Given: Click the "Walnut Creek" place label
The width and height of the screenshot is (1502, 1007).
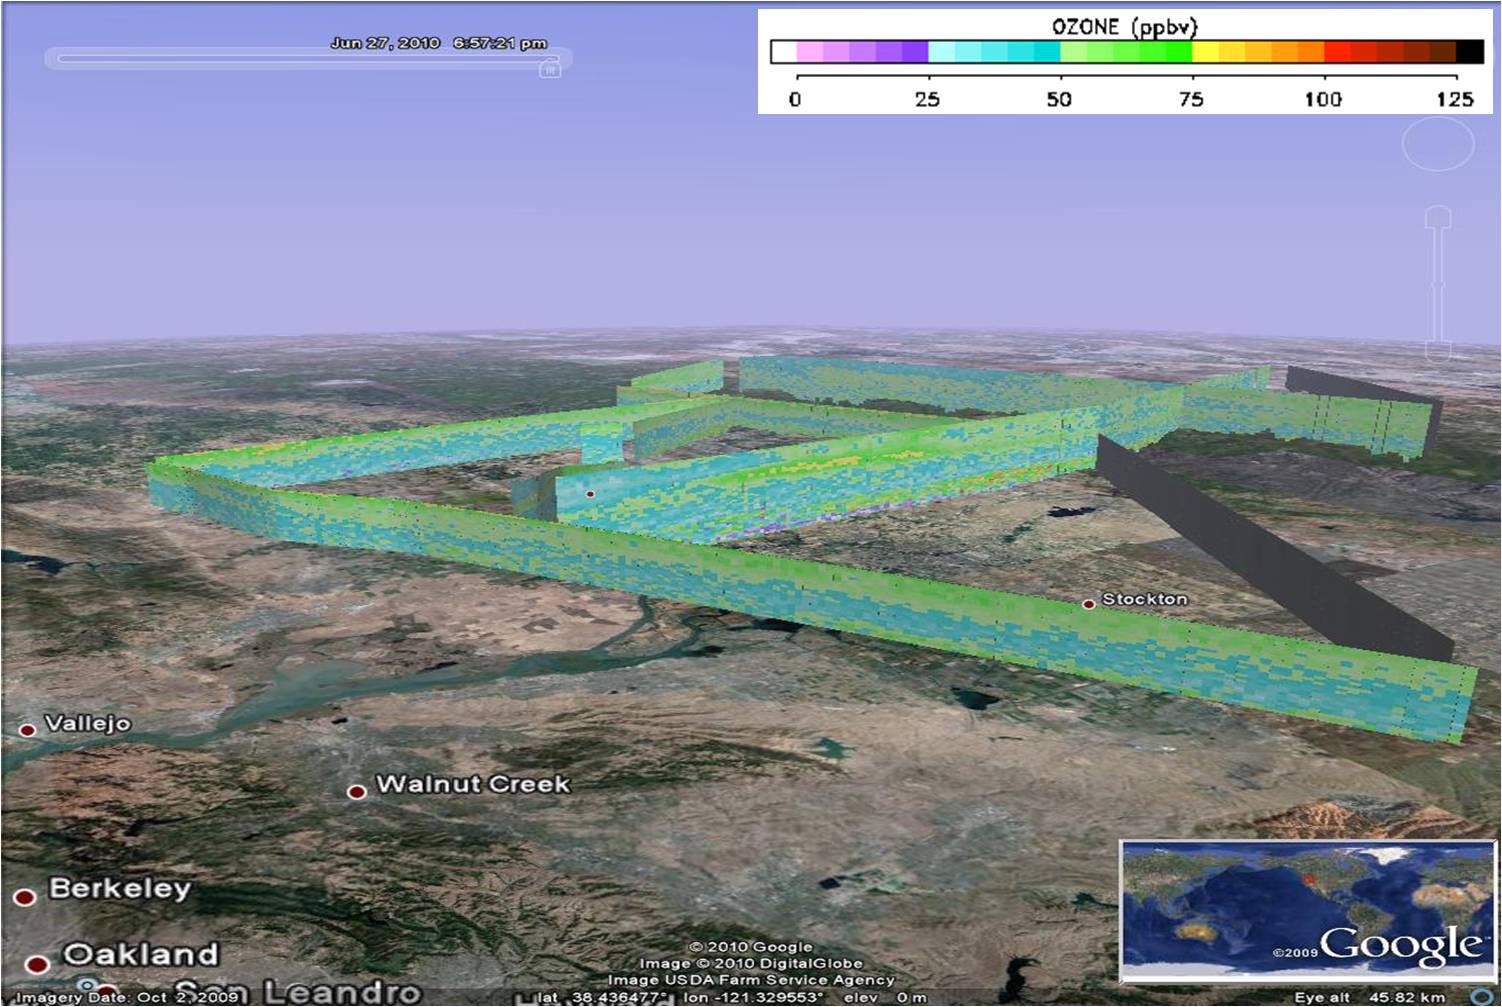Looking at the screenshot, I should click(x=473, y=784).
